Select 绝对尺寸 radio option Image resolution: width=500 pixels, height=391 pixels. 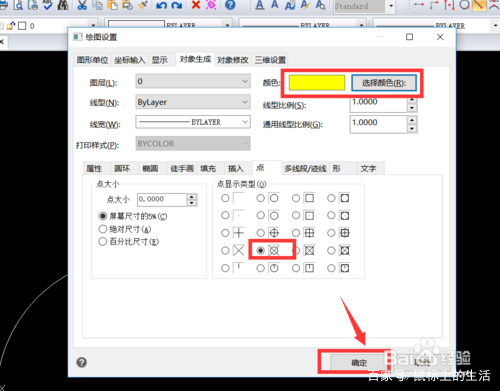103,229
